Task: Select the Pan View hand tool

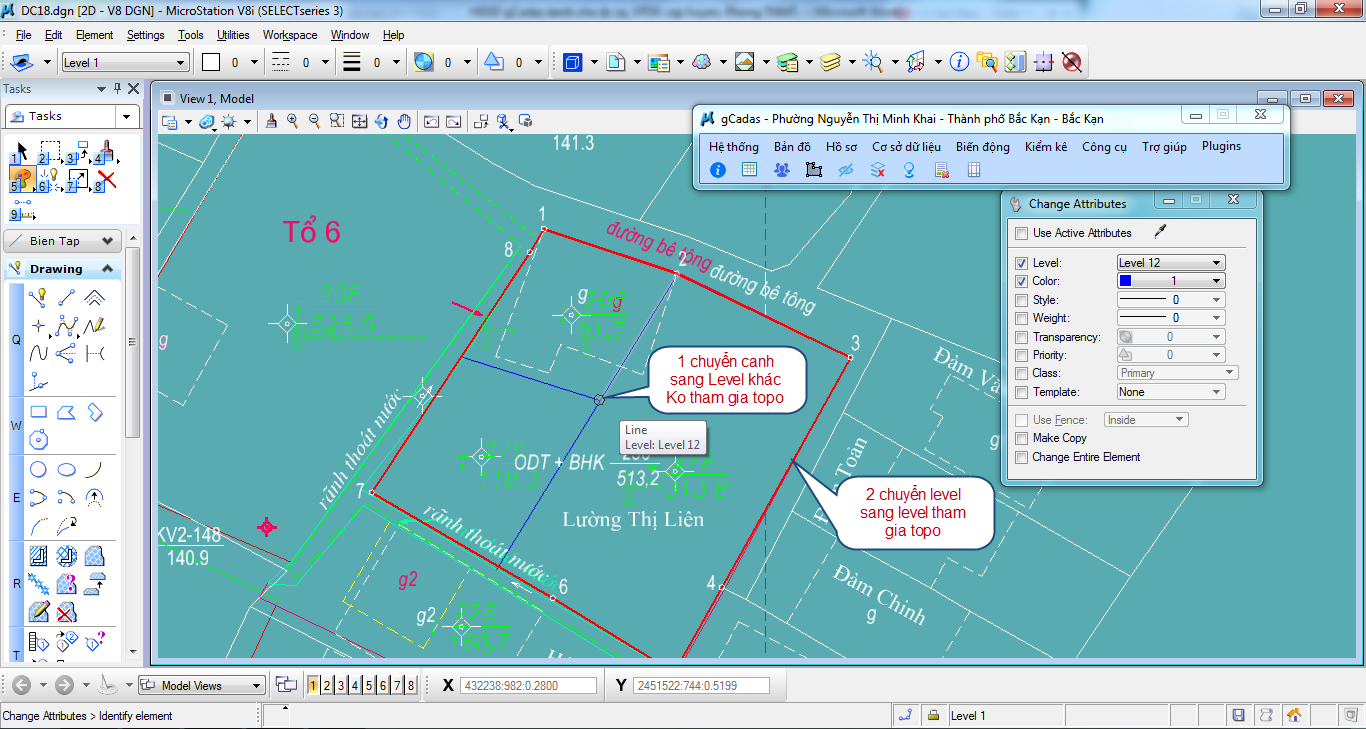Action: (404, 121)
